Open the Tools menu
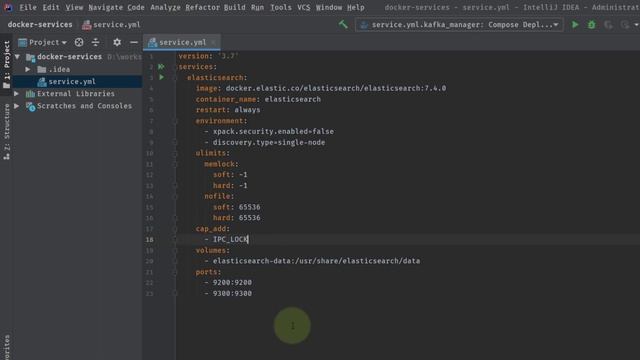 (281, 7)
